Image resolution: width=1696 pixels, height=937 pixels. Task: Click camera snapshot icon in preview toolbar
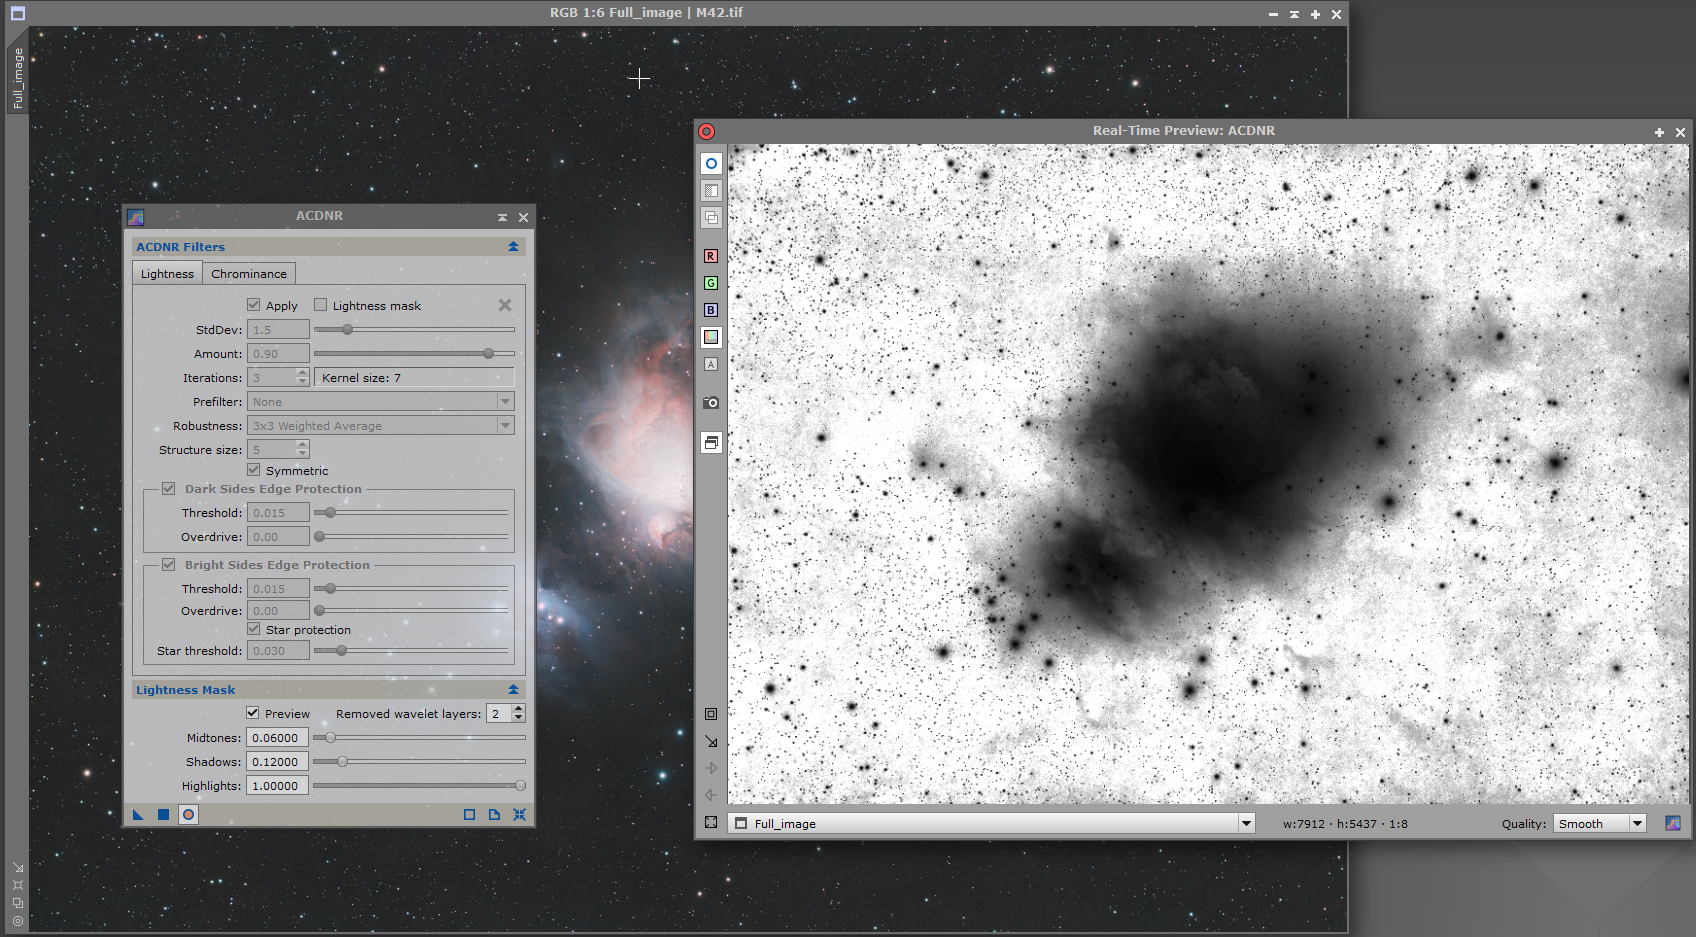tap(711, 402)
